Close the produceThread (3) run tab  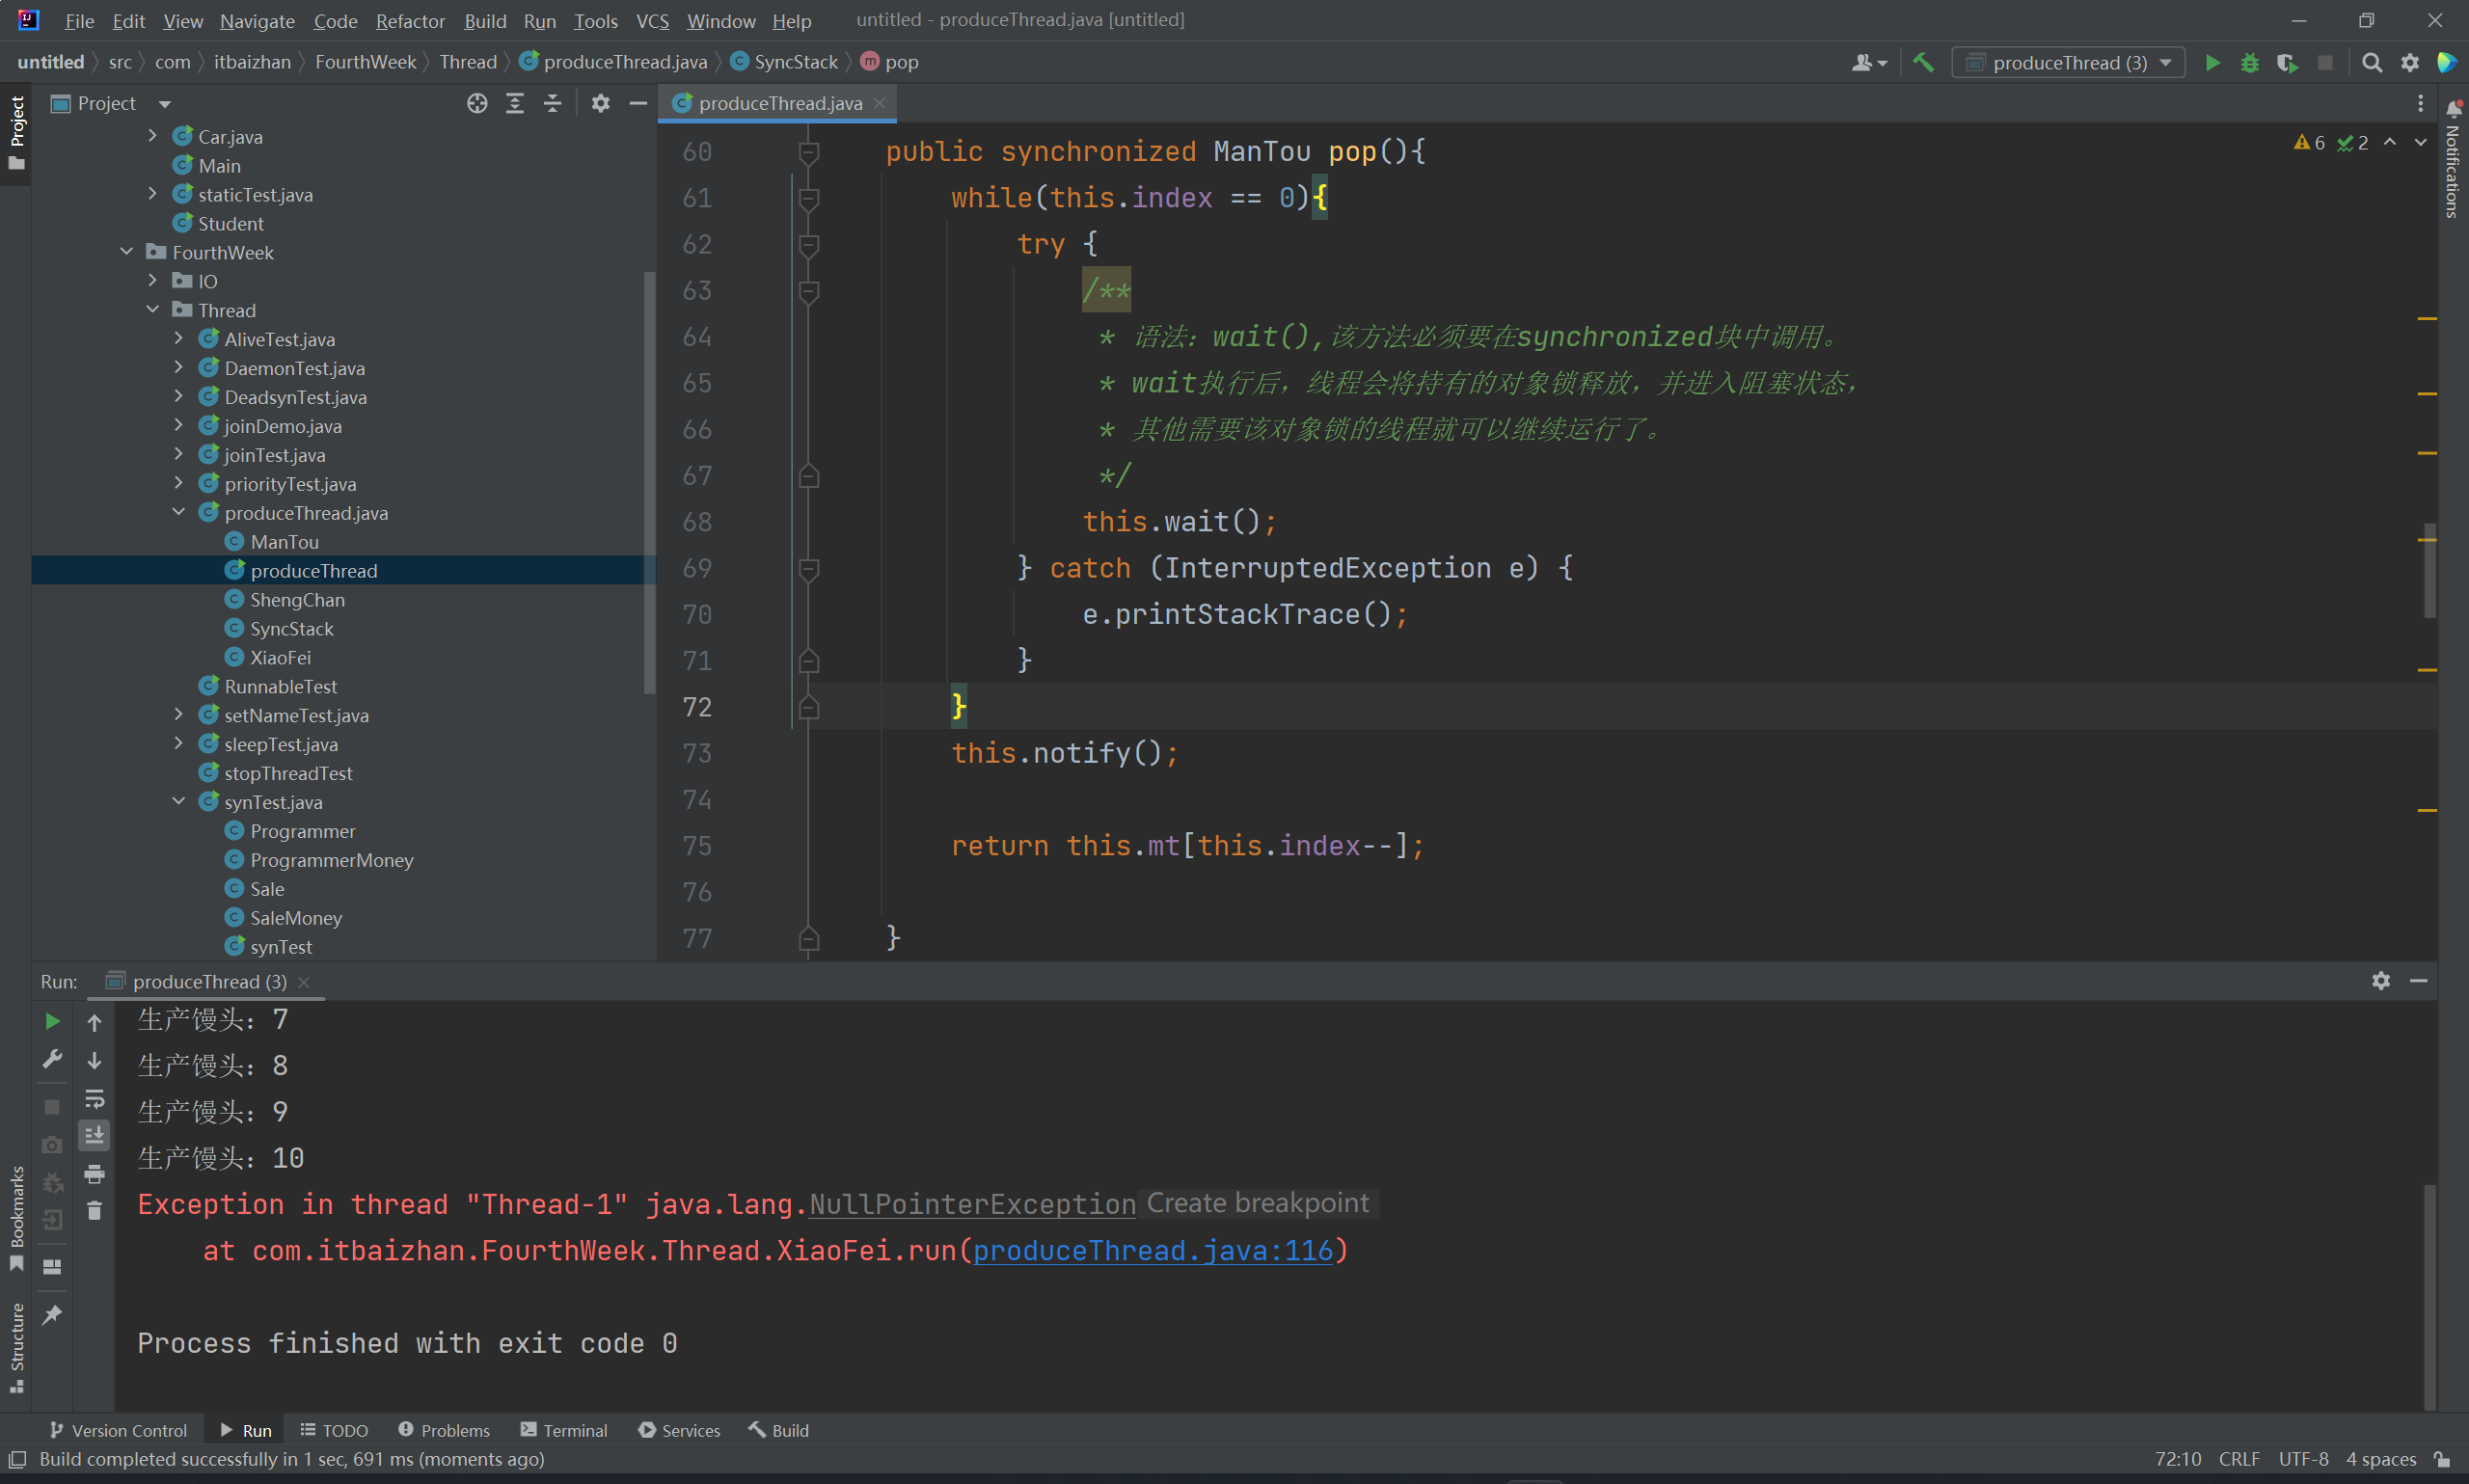pos(304,982)
